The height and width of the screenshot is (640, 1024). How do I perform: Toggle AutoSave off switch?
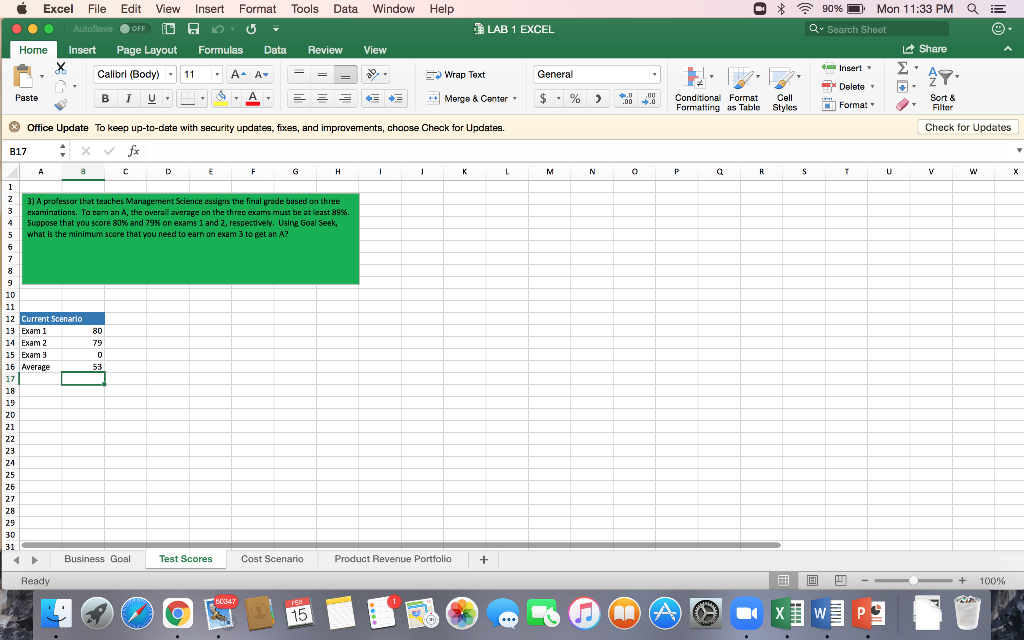pos(134,29)
